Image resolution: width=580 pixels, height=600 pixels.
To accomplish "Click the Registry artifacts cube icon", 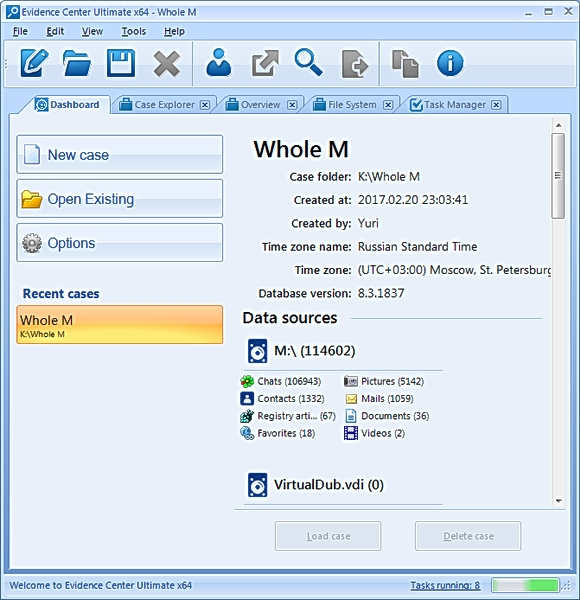I will [x=247, y=416].
